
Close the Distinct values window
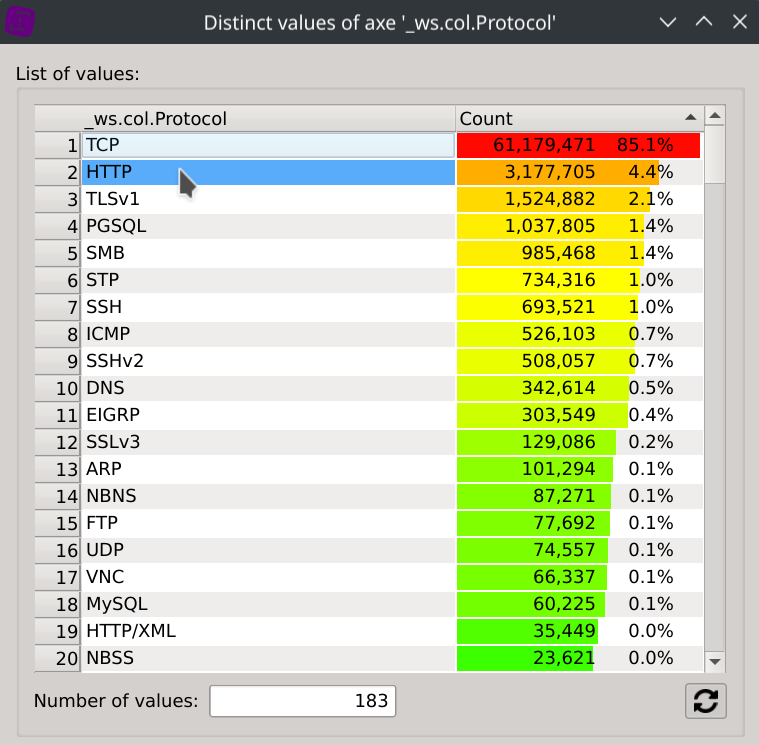(x=738, y=21)
